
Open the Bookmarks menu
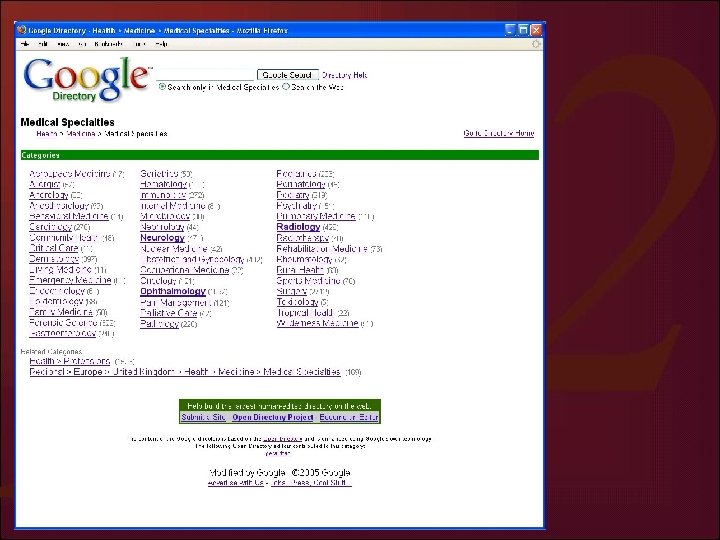tap(108, 44)
